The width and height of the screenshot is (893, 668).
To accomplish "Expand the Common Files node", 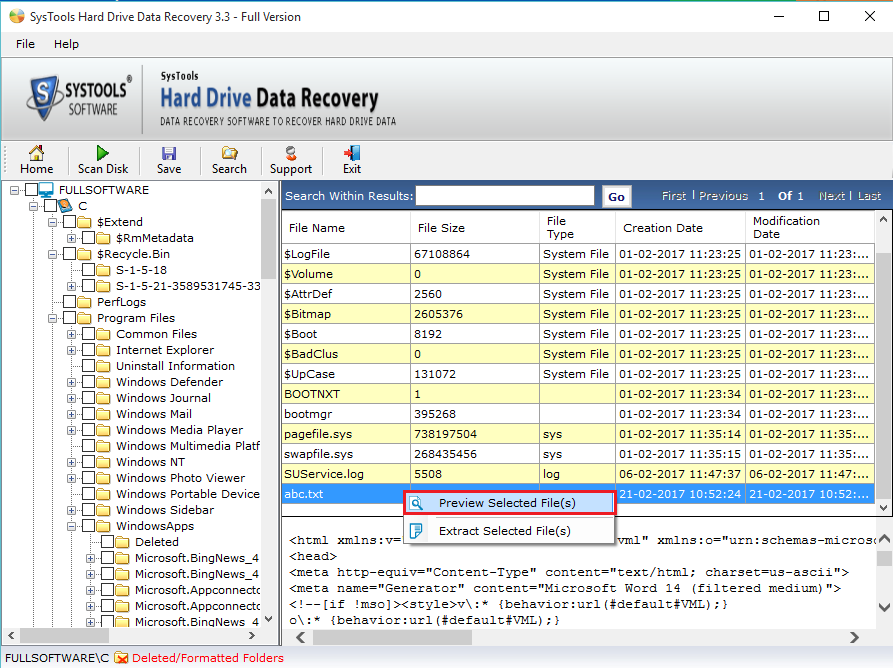I will 72,334.
